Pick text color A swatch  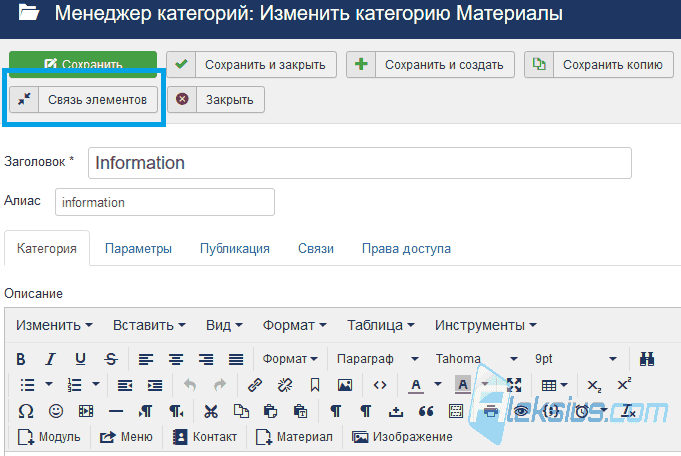tap(416, 385)
